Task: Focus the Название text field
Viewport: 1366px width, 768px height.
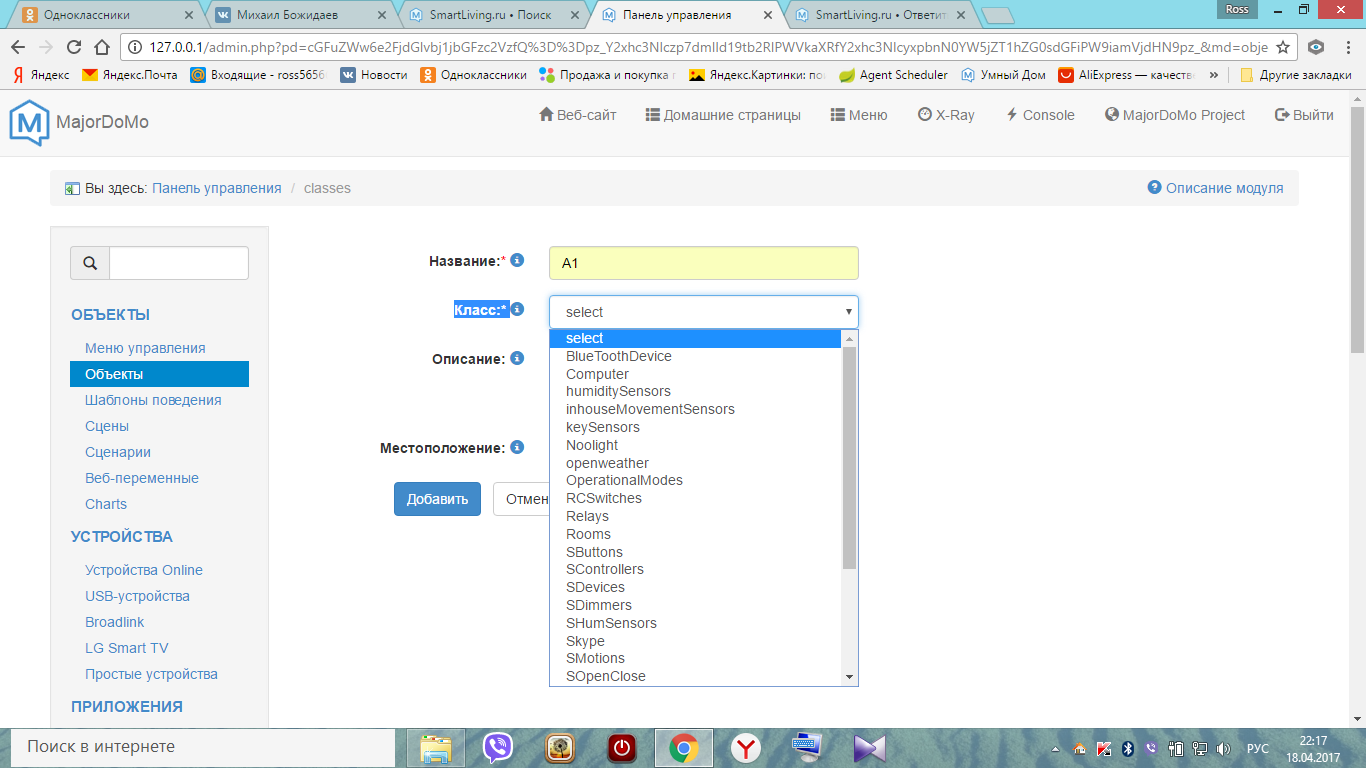Action: 704,263
